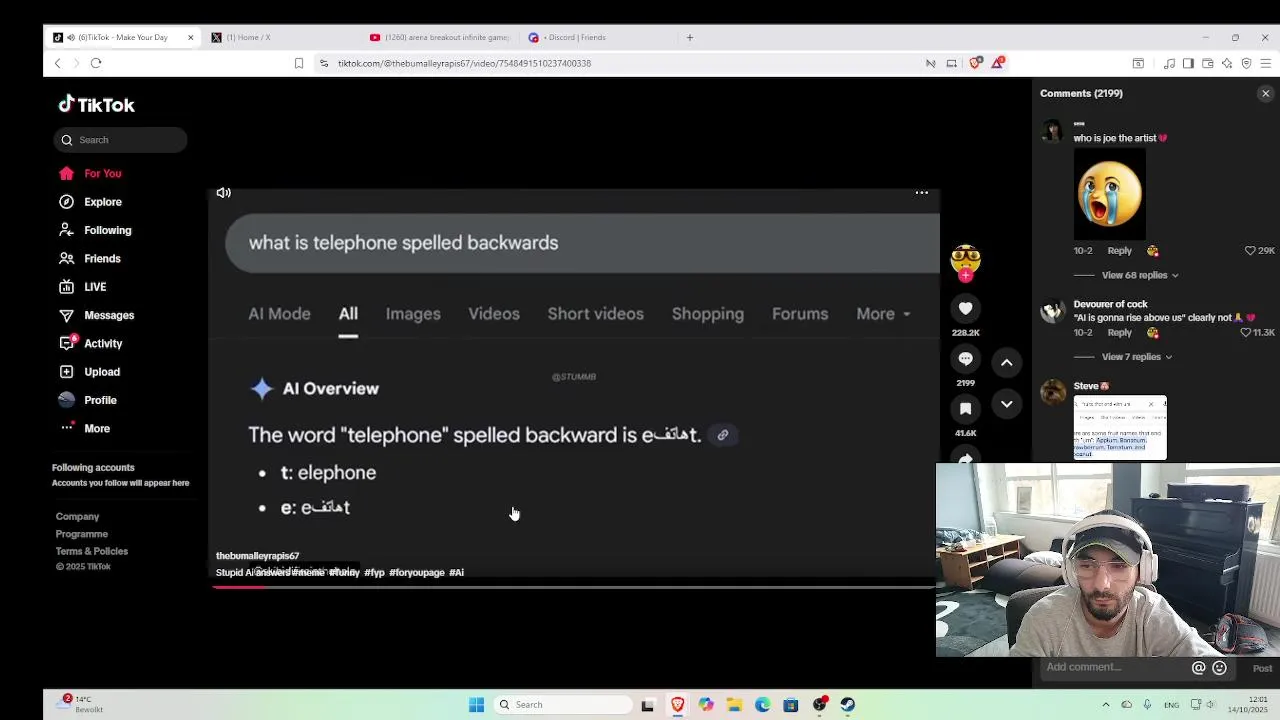Like the video with the heart icon

pyautogui.click(x=965, y=308)
